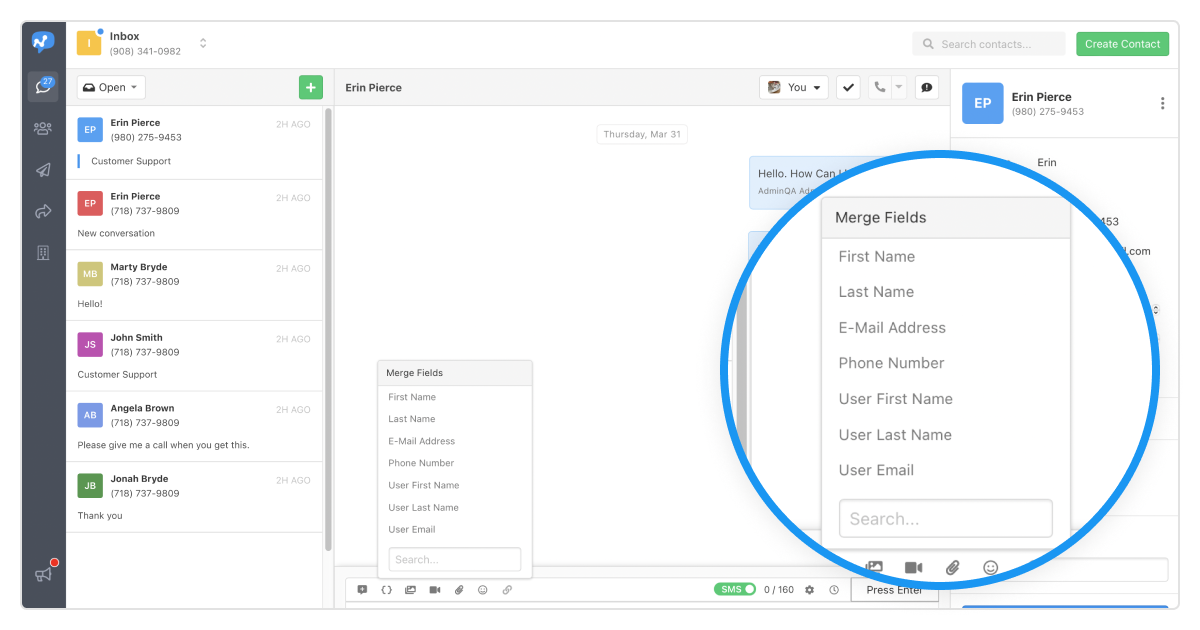Click the clock schedule message icon
The image size is (1200, 630).
834,590
